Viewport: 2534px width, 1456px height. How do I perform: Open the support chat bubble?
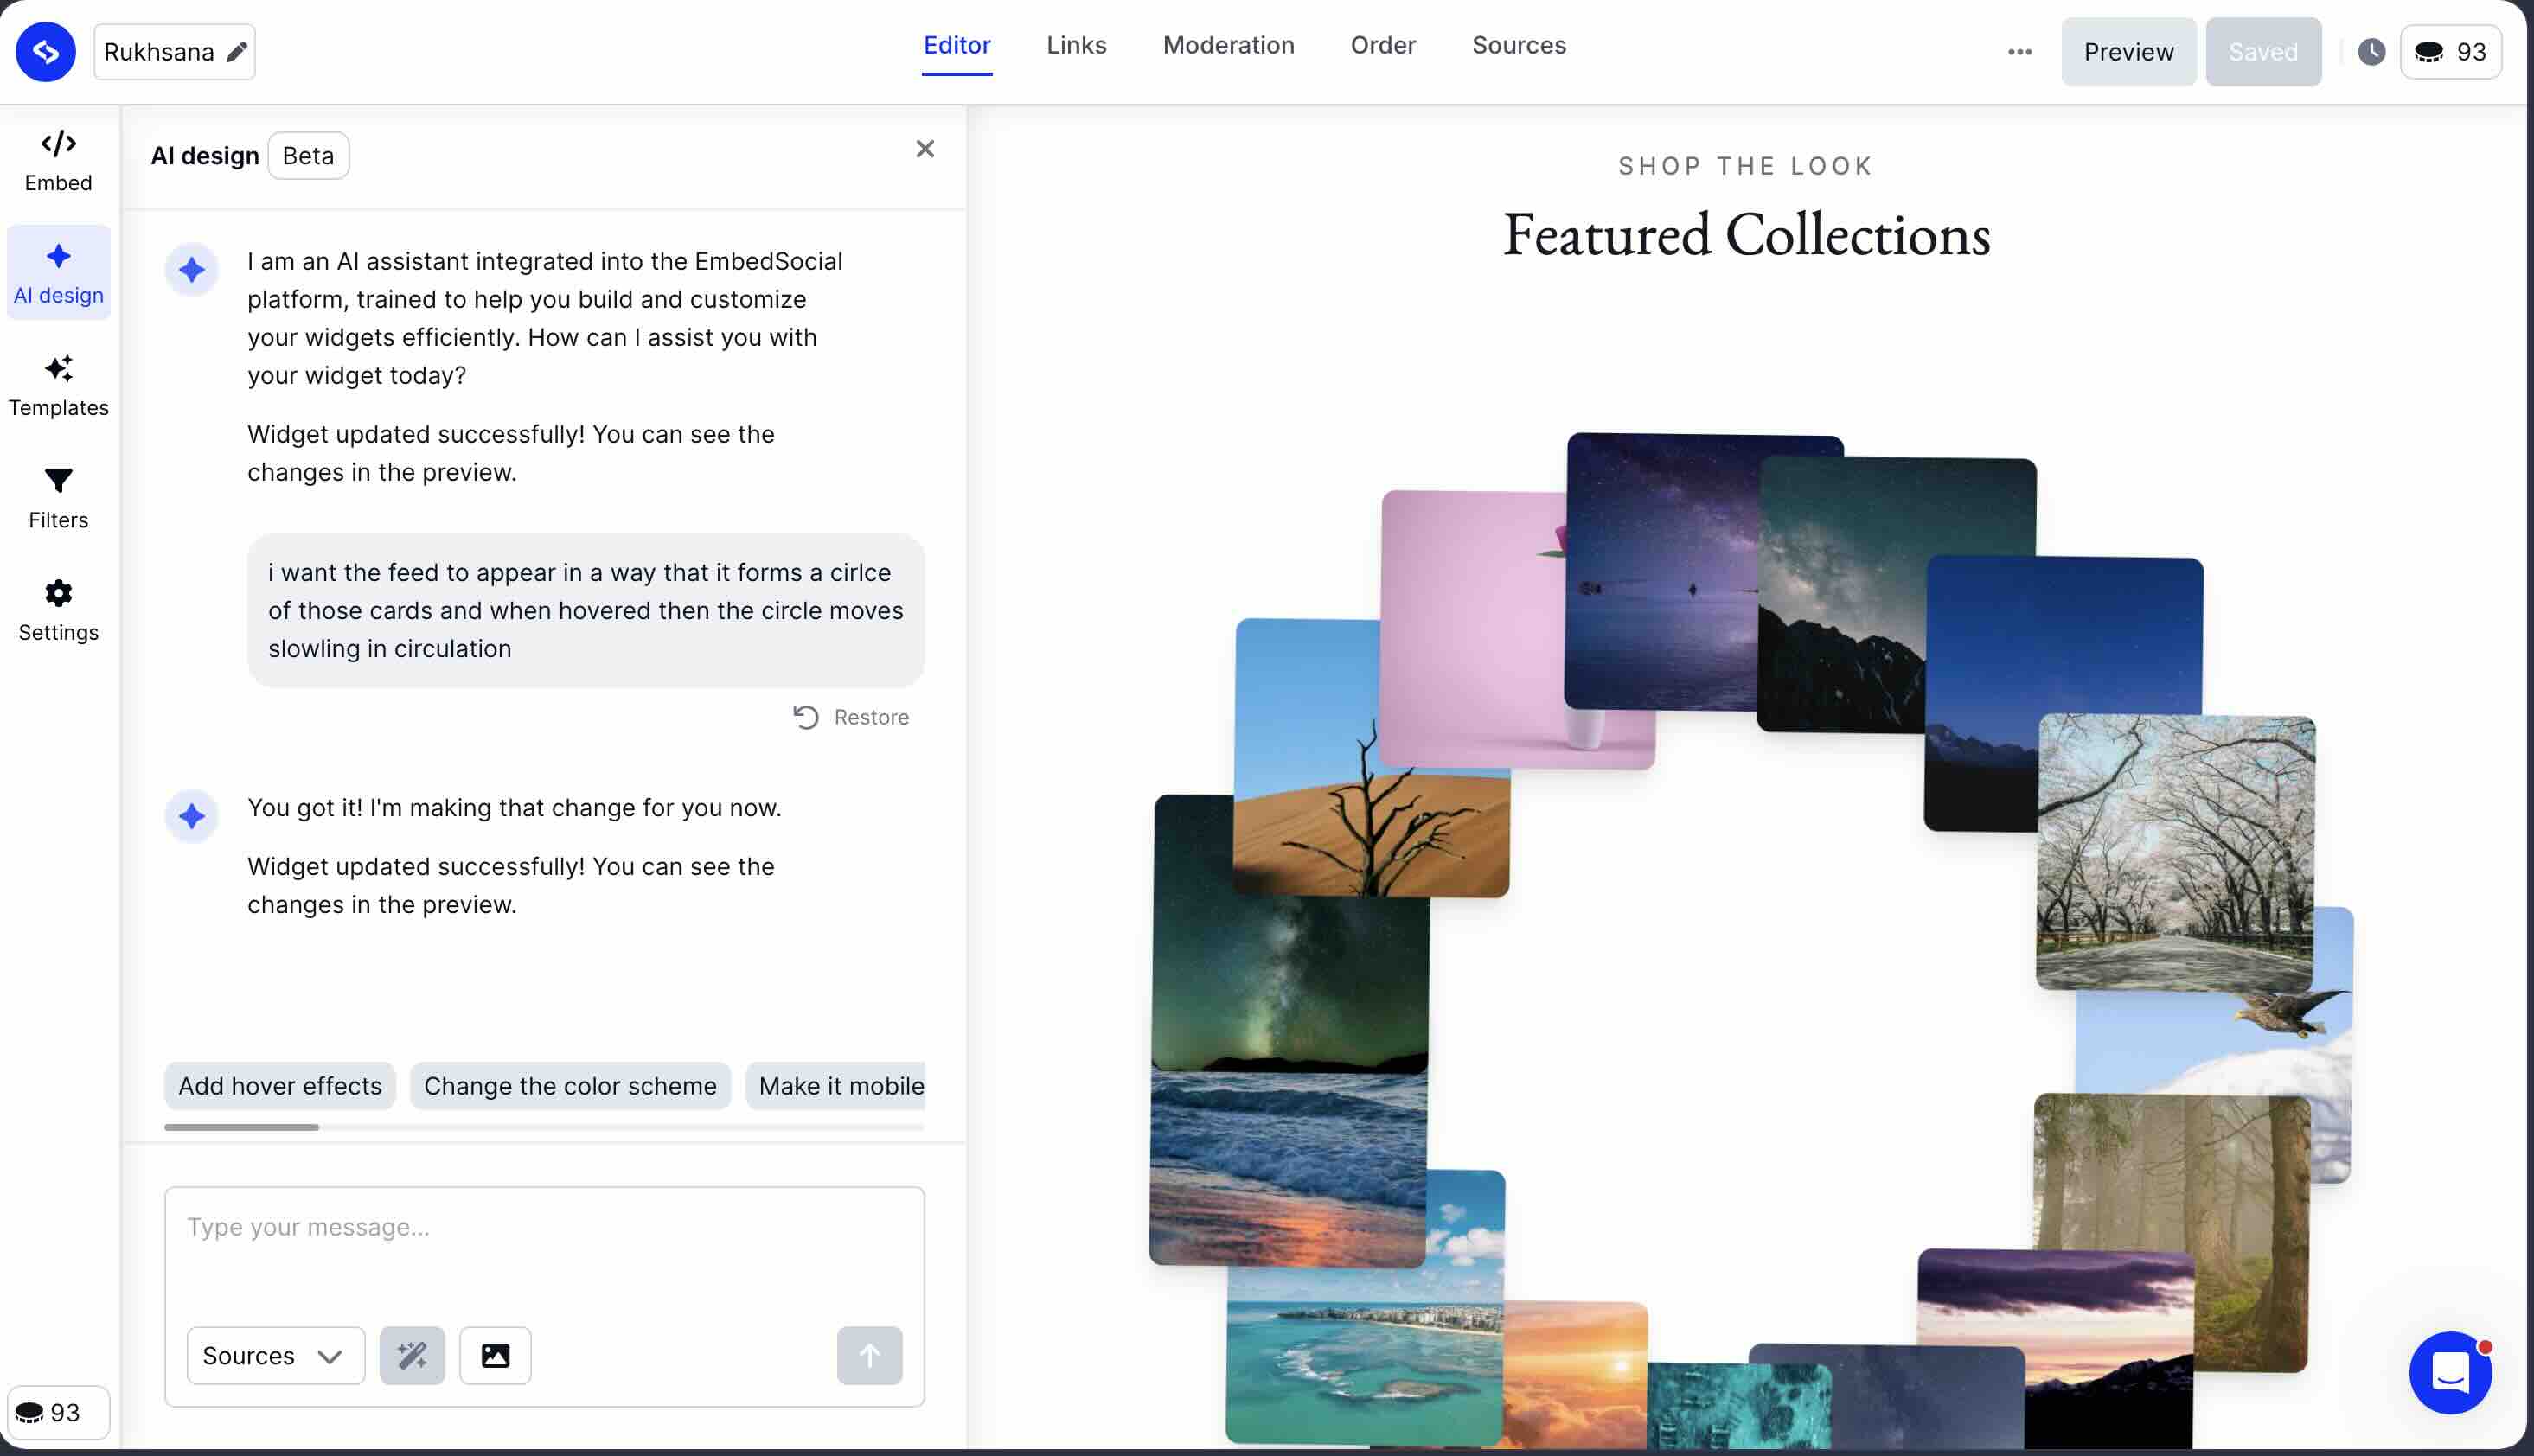[x=2450, y=1372]
